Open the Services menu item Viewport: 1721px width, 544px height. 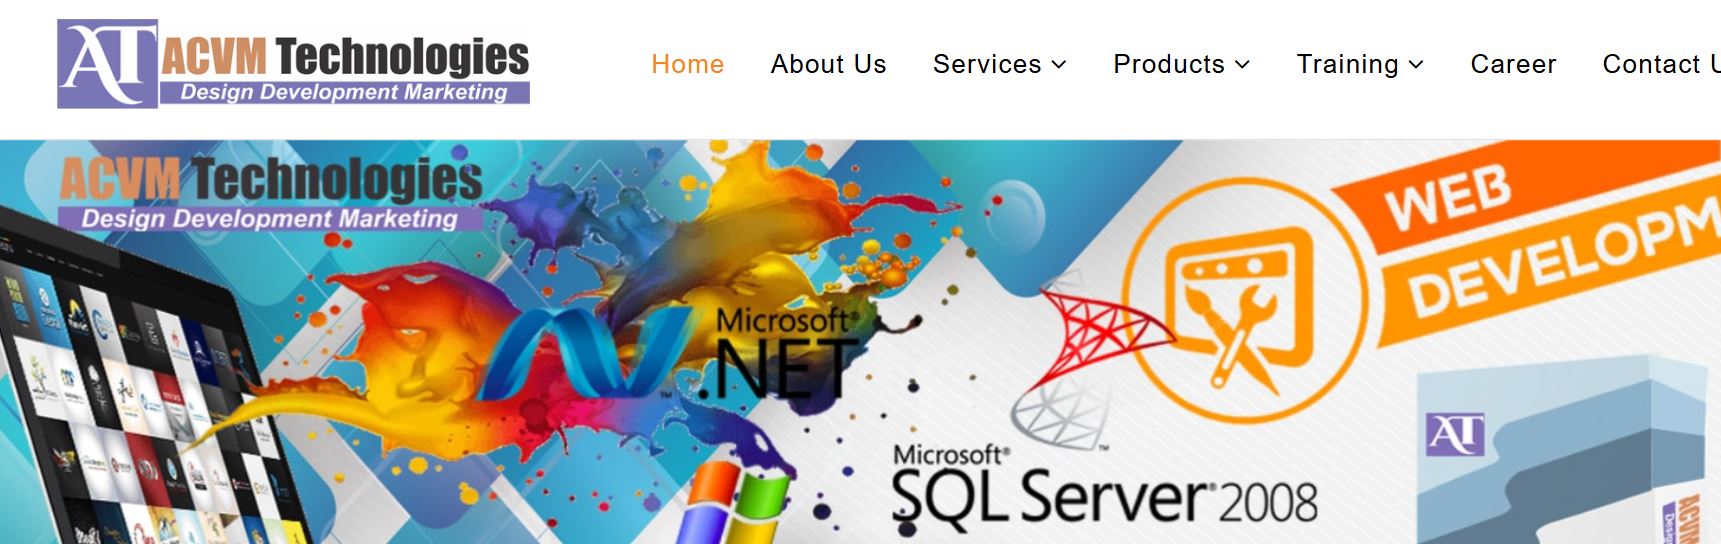coord(987,64)
